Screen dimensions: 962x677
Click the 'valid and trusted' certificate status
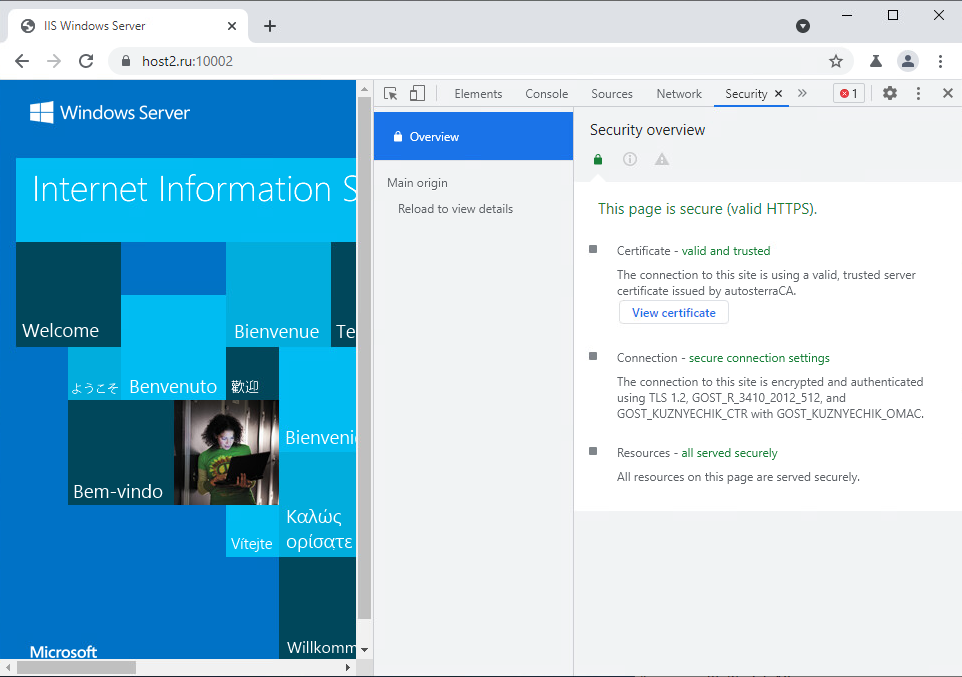726,250
